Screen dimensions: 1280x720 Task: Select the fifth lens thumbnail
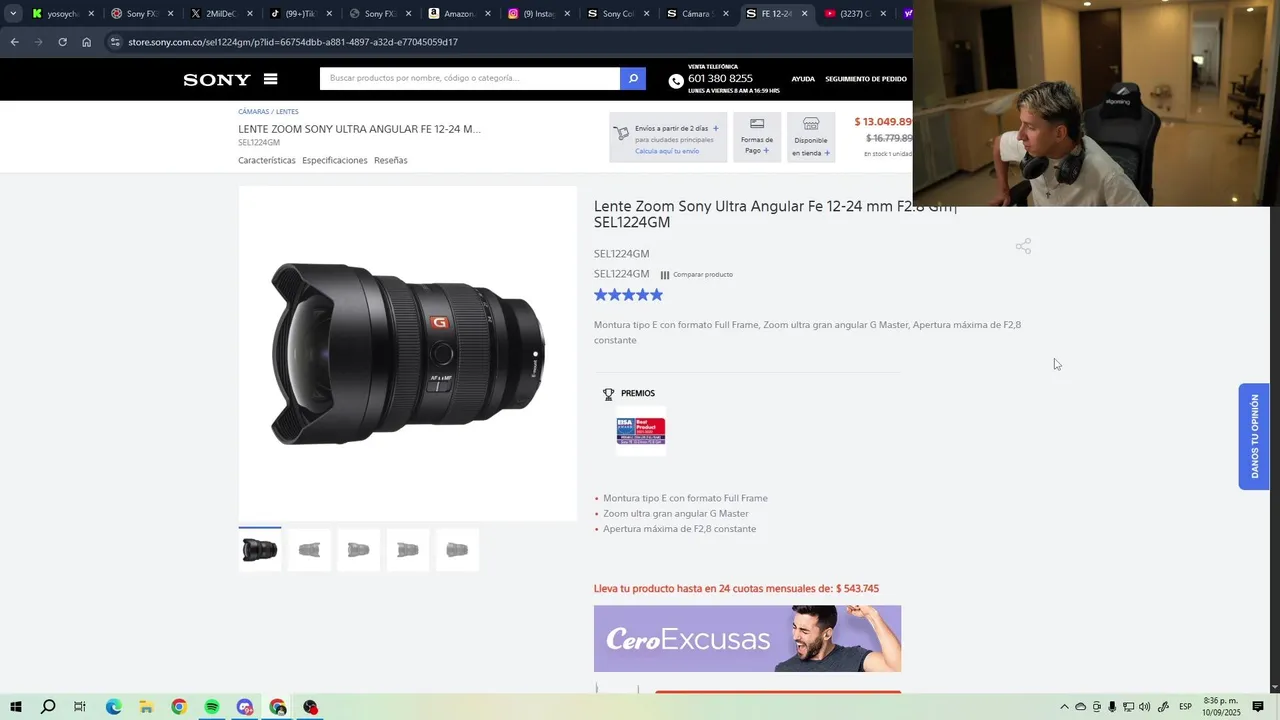(457, 550)
